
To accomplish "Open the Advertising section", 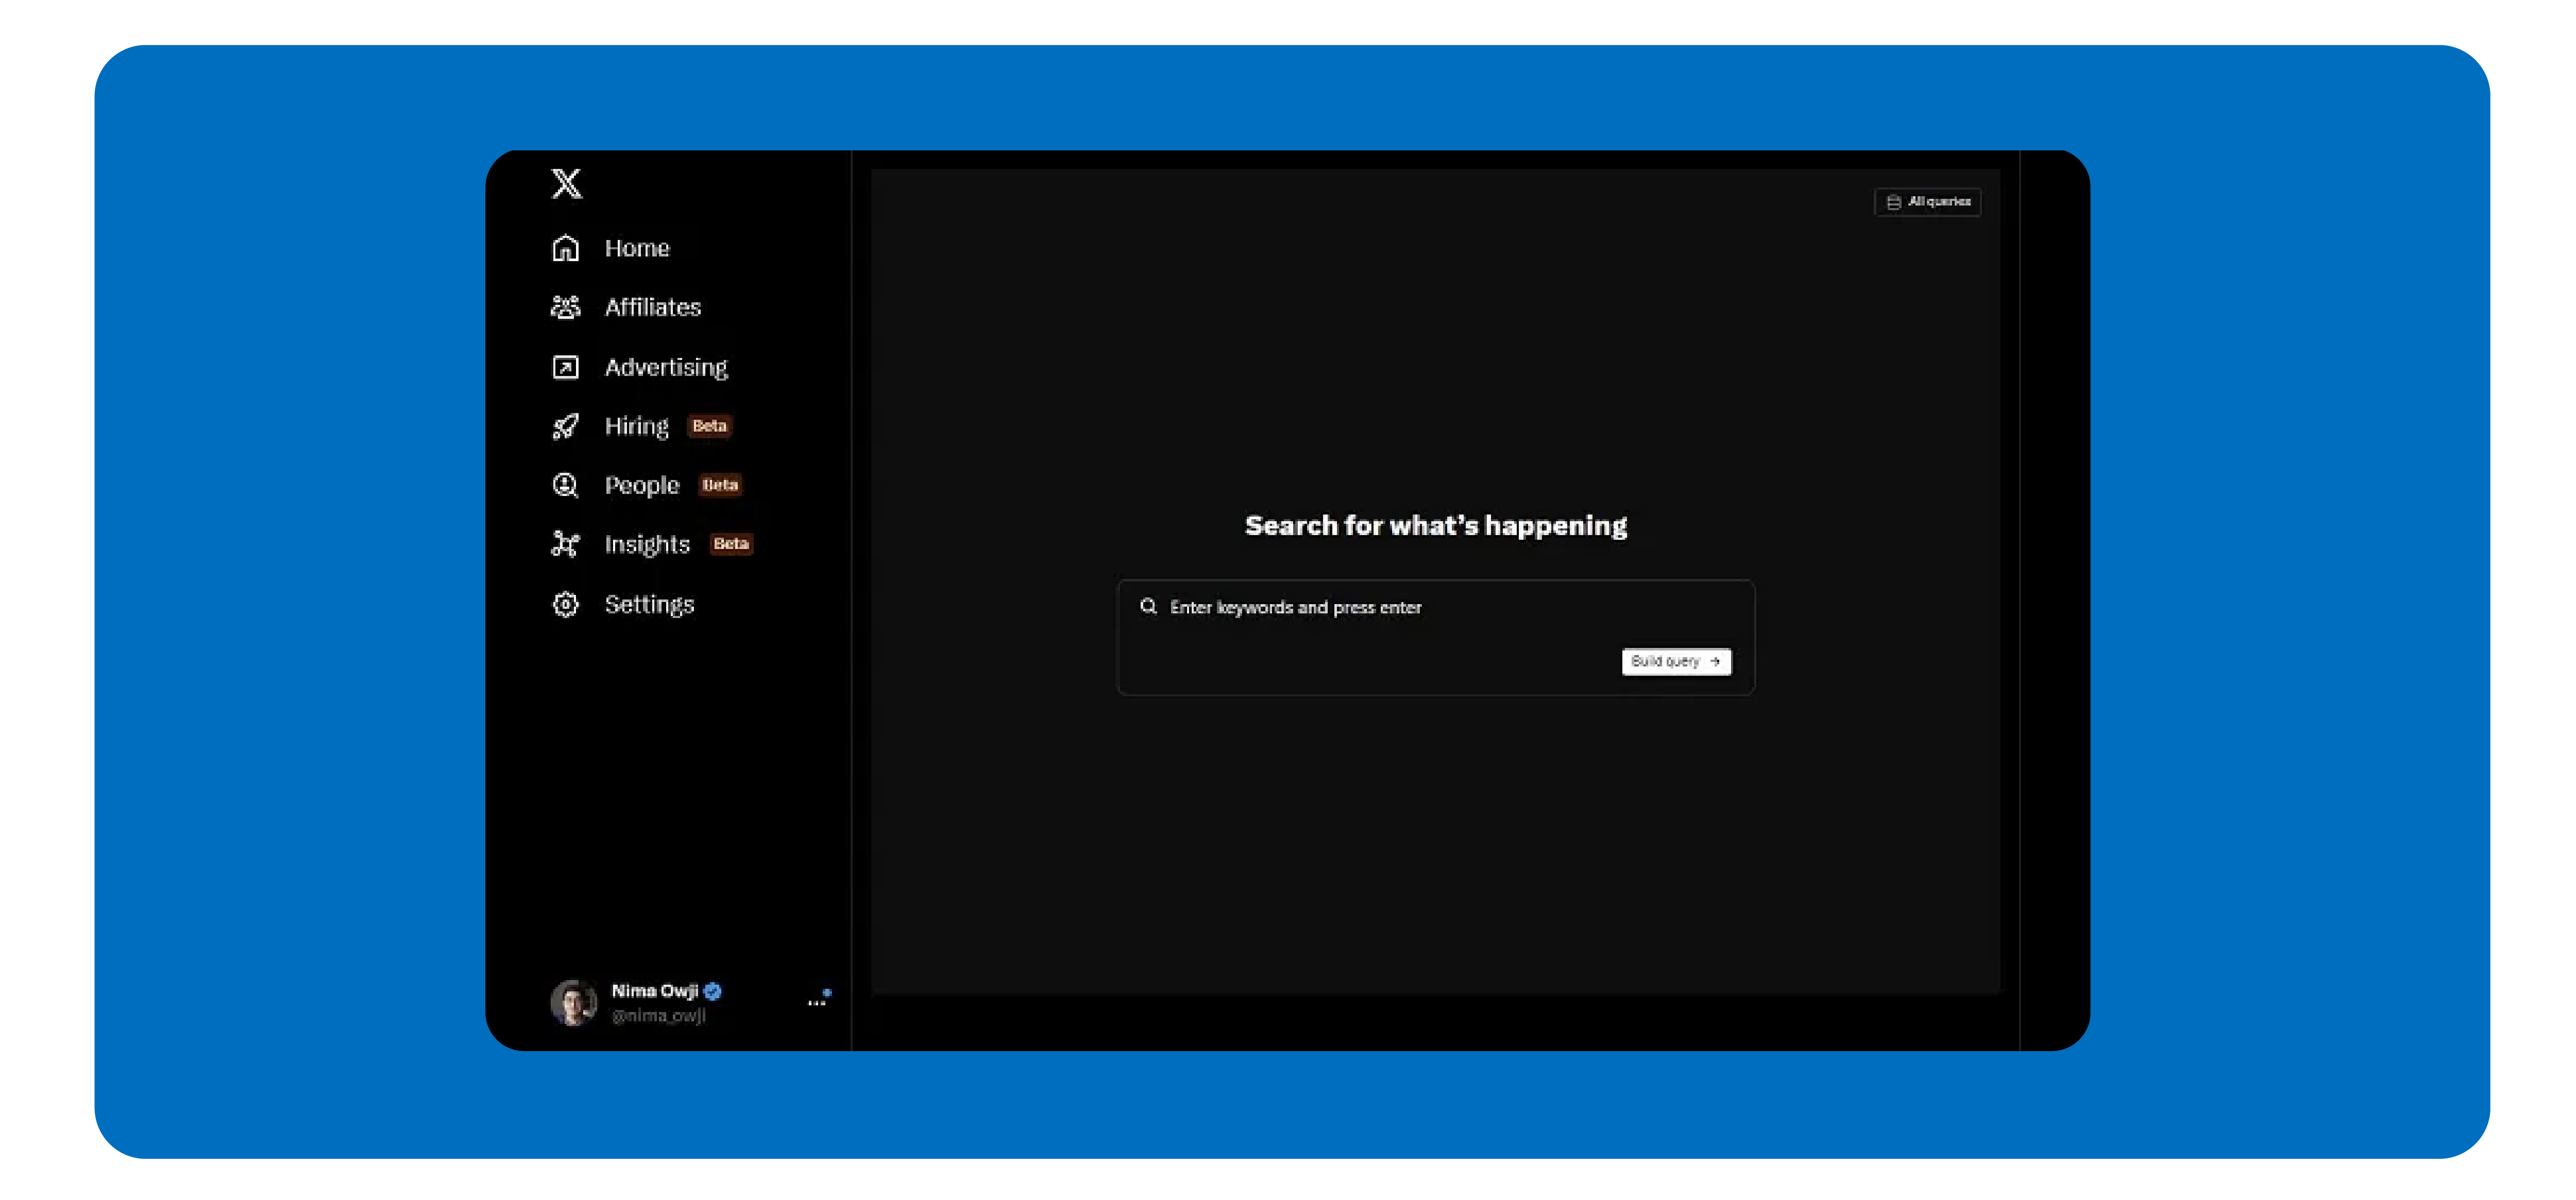I will pyautogui.click(x=640, y=367).
